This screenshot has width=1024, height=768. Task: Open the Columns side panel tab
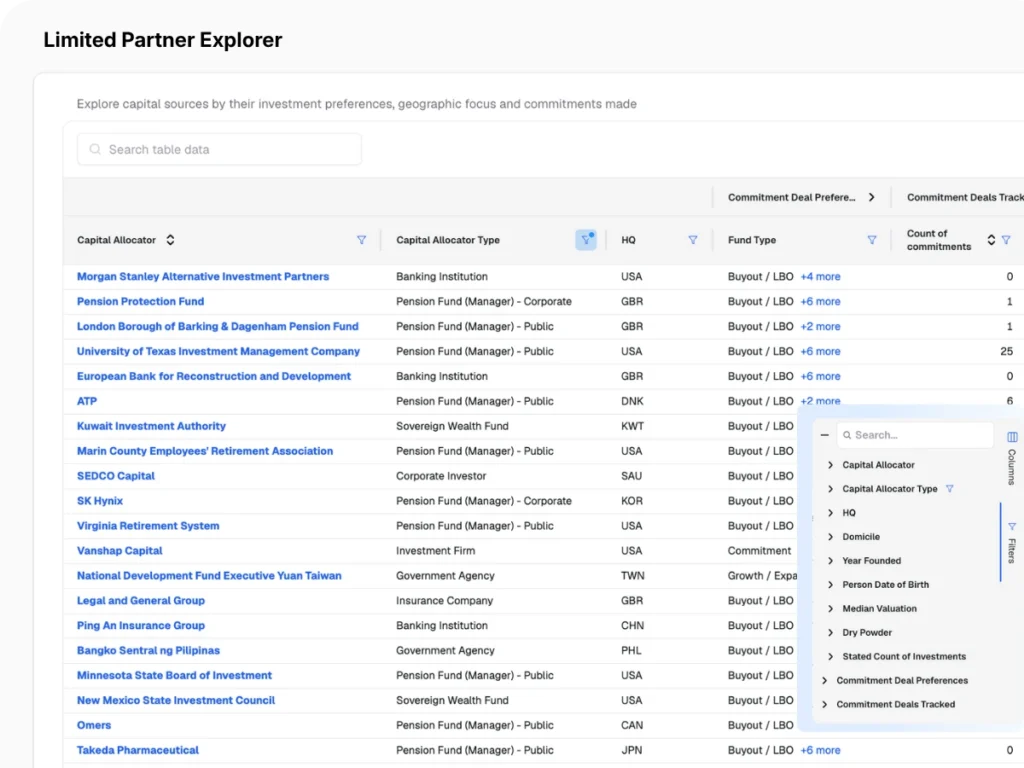click(1012, 458)
